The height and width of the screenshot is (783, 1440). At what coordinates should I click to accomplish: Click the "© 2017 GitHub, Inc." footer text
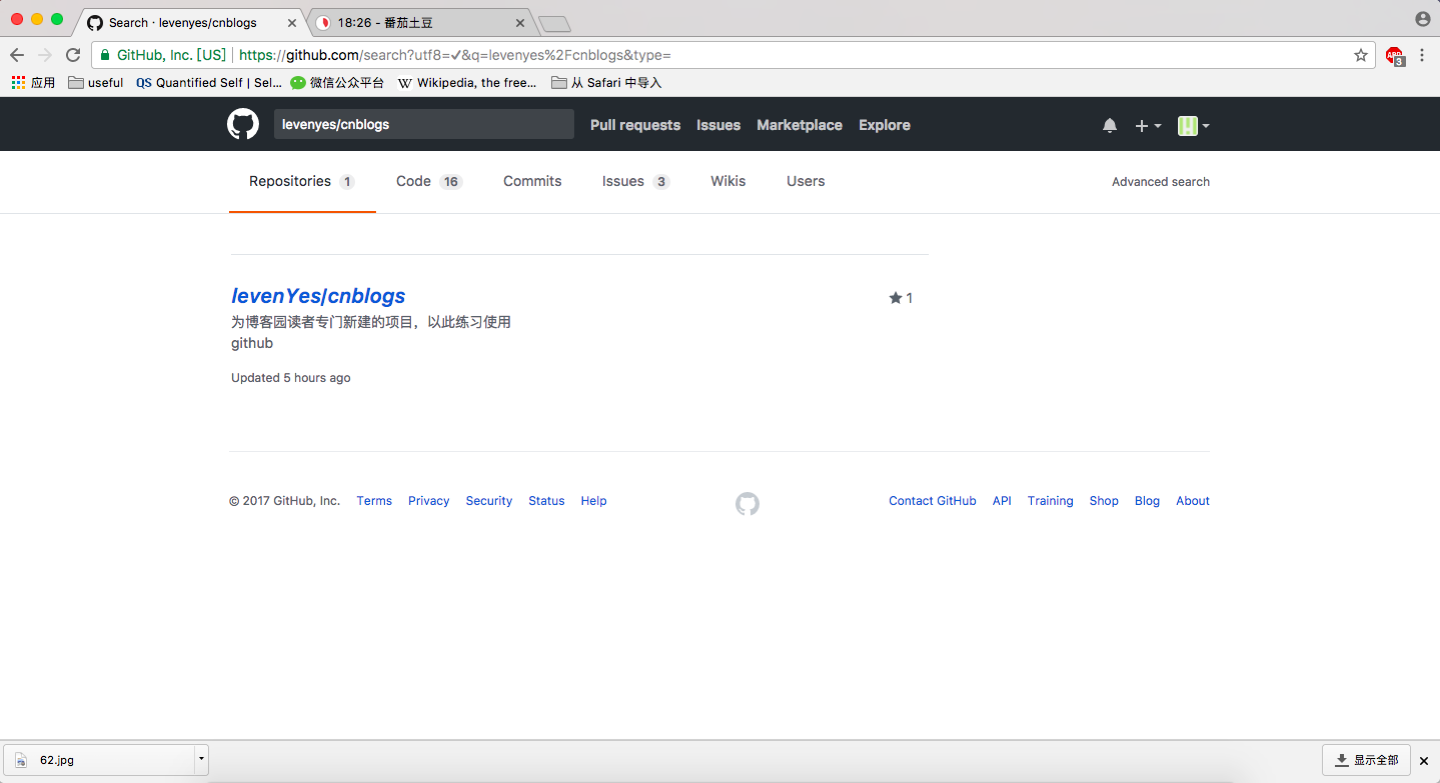[x=285, y=501]
